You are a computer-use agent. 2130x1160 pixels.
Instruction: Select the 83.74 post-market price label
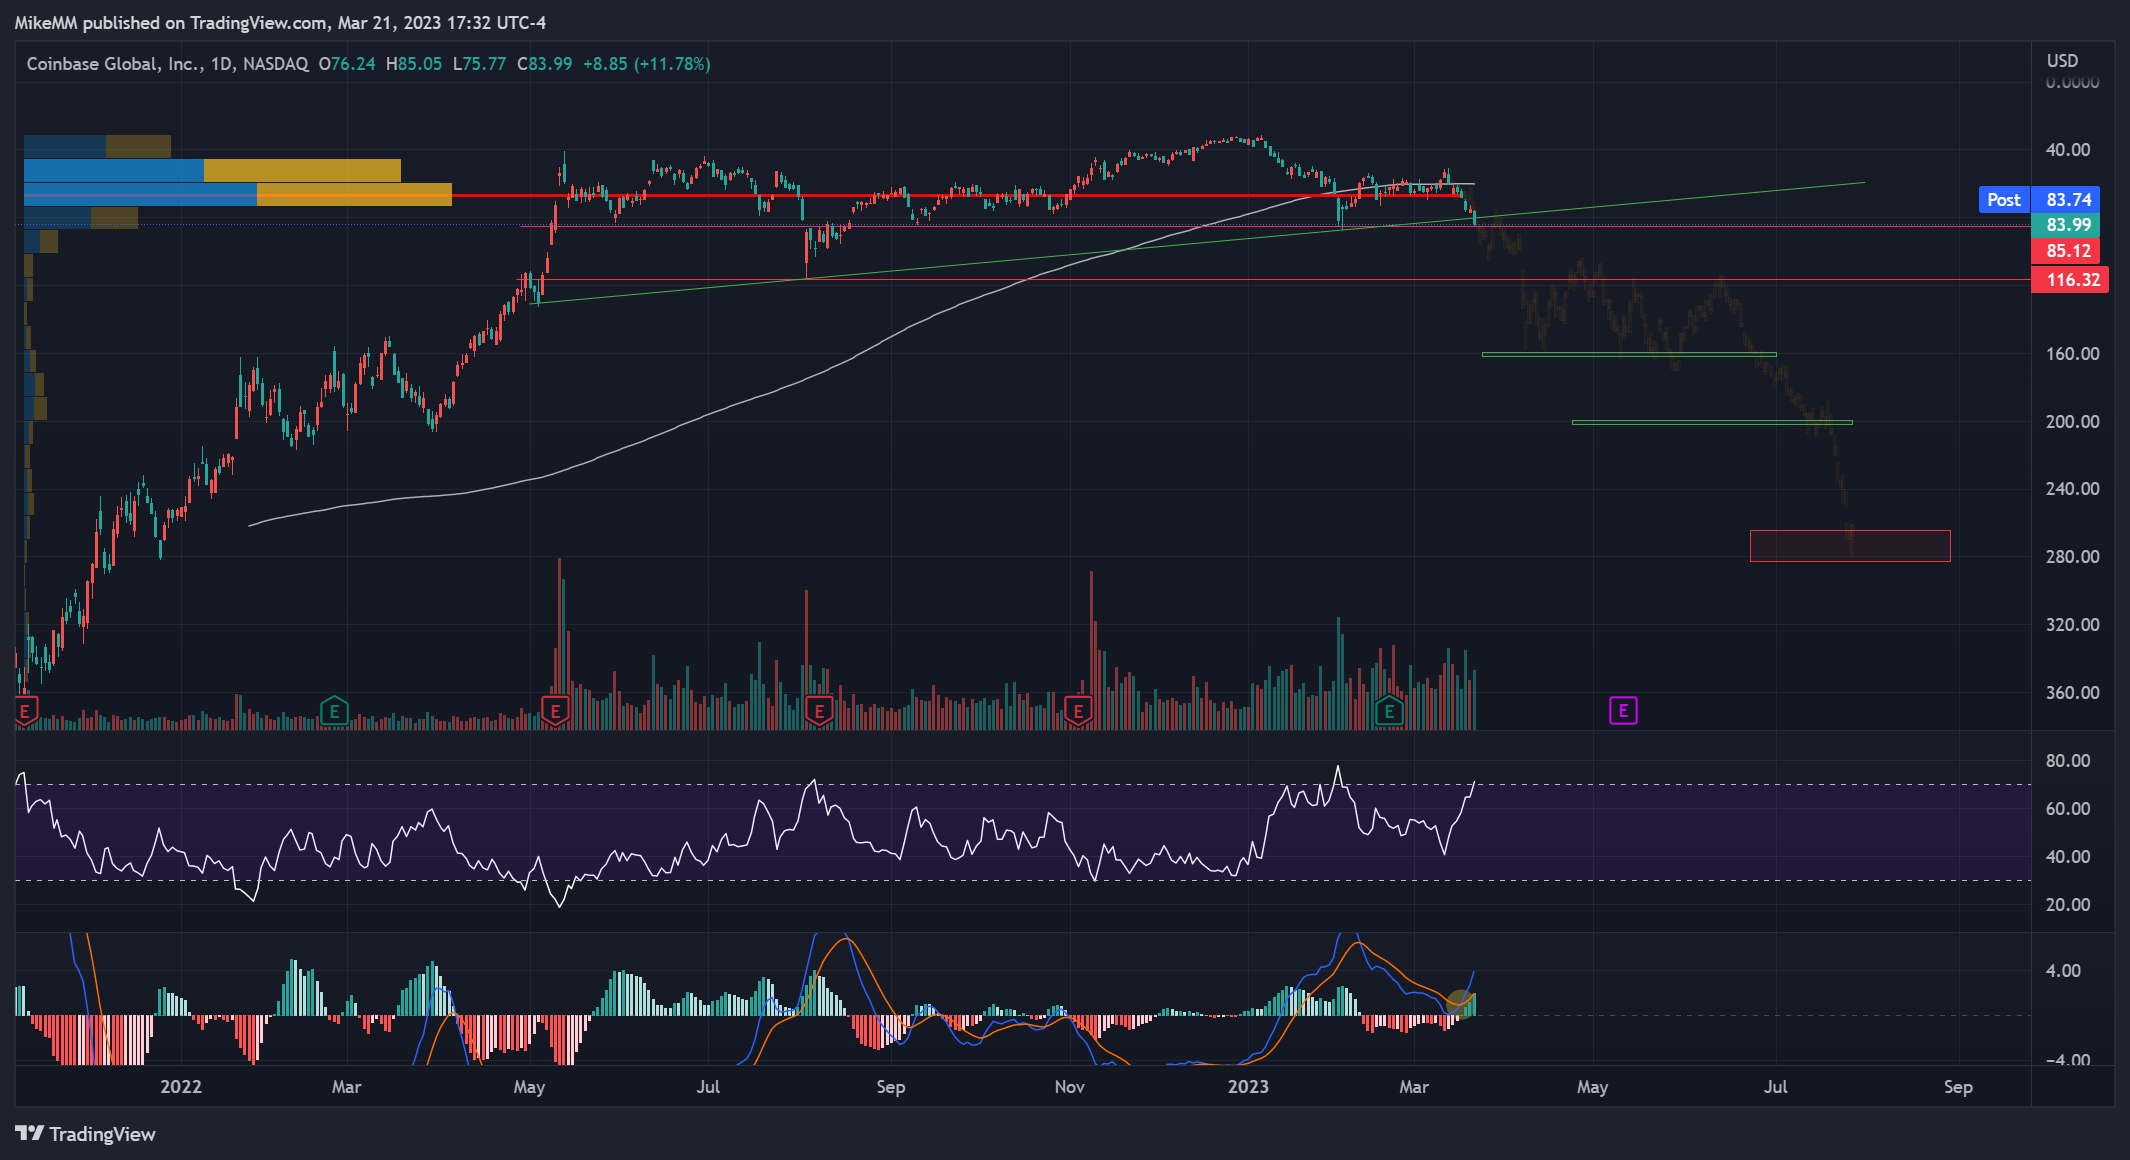2068,200
